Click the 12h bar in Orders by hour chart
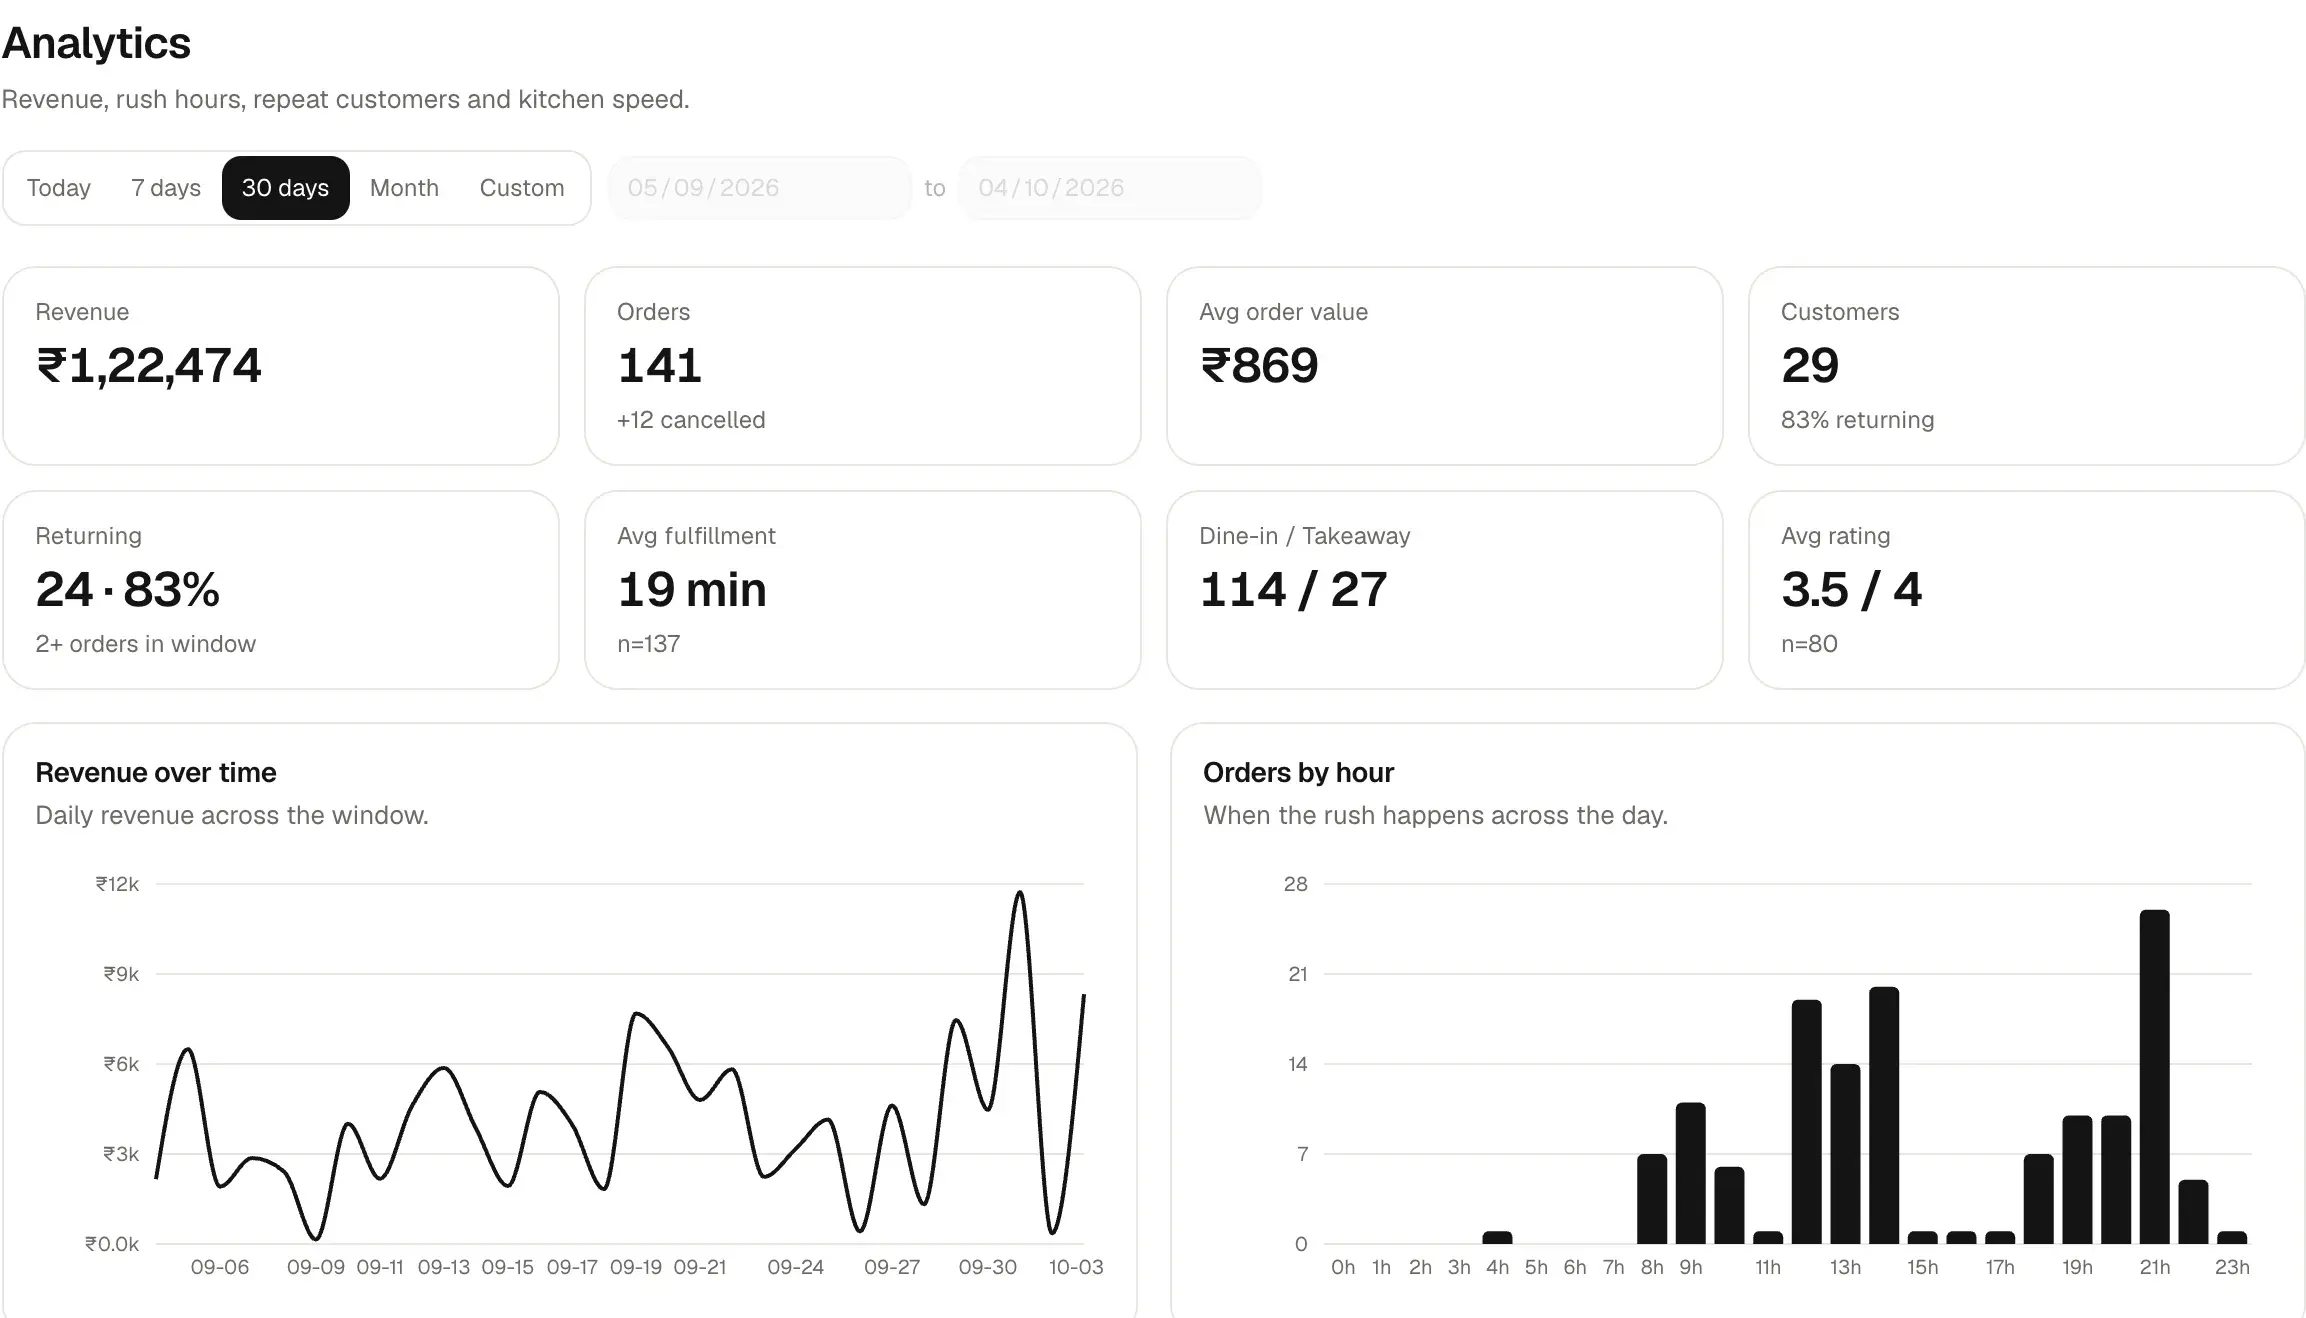This screenshot has width=2306, height=1318. (1807, 1122)
